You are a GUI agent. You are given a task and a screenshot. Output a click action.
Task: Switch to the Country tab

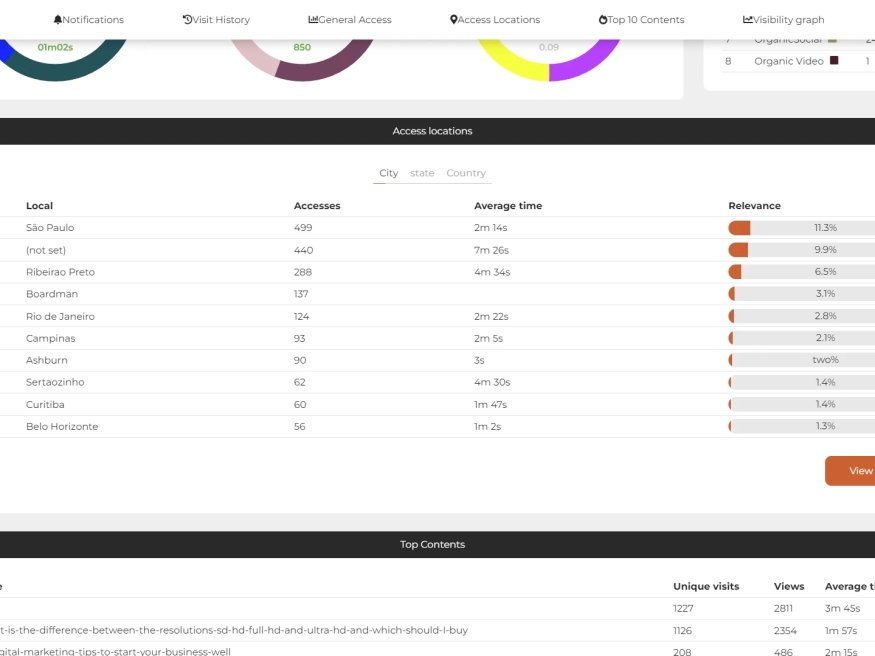(466, 172)
